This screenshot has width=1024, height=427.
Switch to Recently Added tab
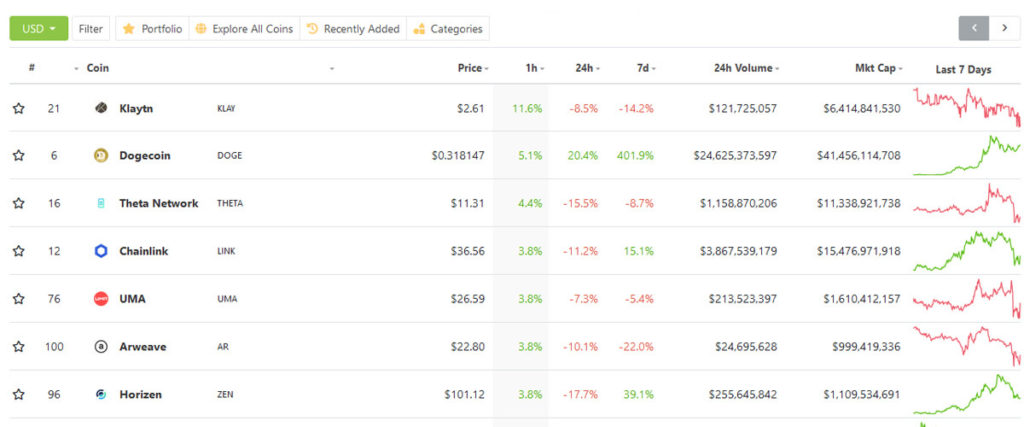tap(353, 29)
